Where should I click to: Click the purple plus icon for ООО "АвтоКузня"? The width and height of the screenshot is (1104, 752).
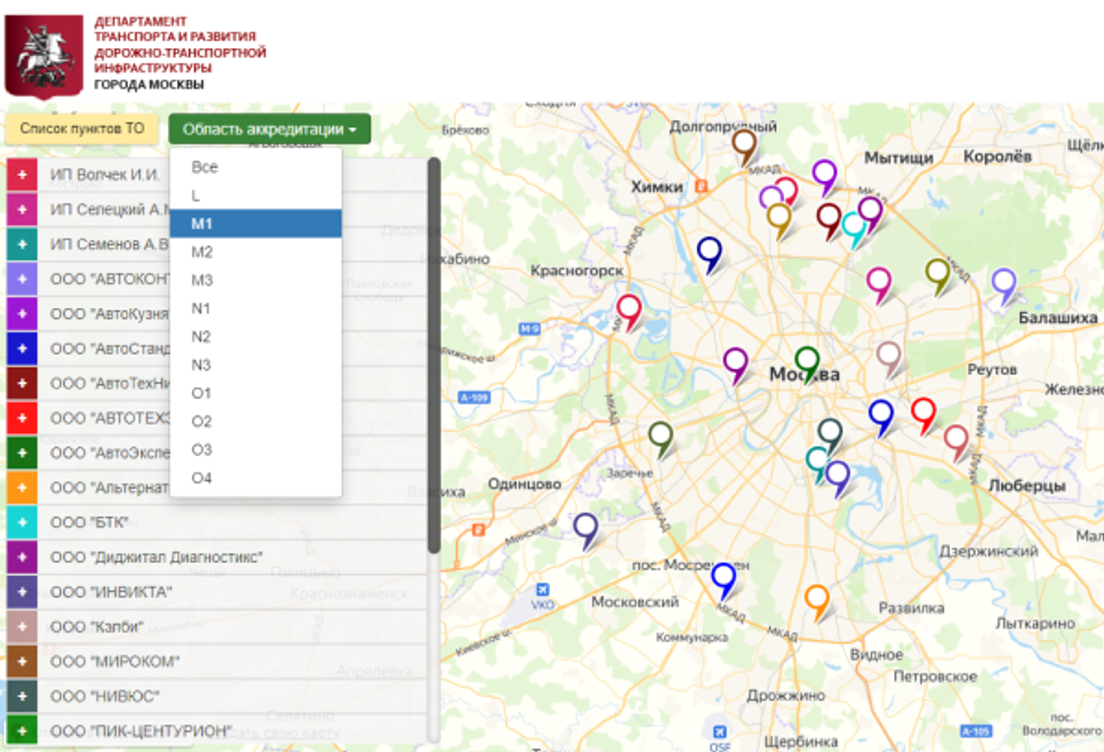[x=22, y=313]
